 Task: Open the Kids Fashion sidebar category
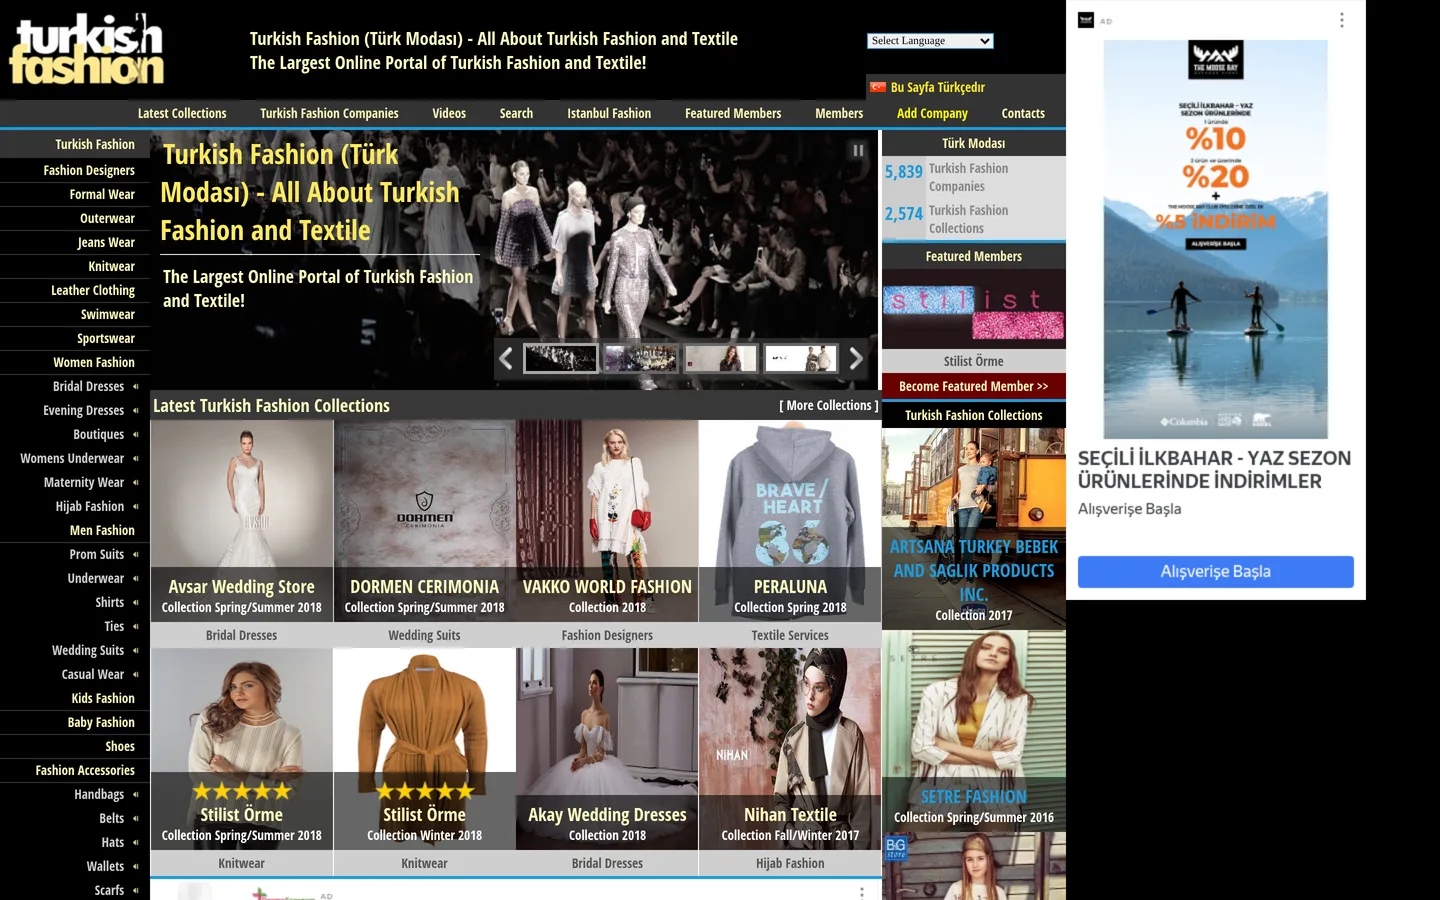pos(103,699)
